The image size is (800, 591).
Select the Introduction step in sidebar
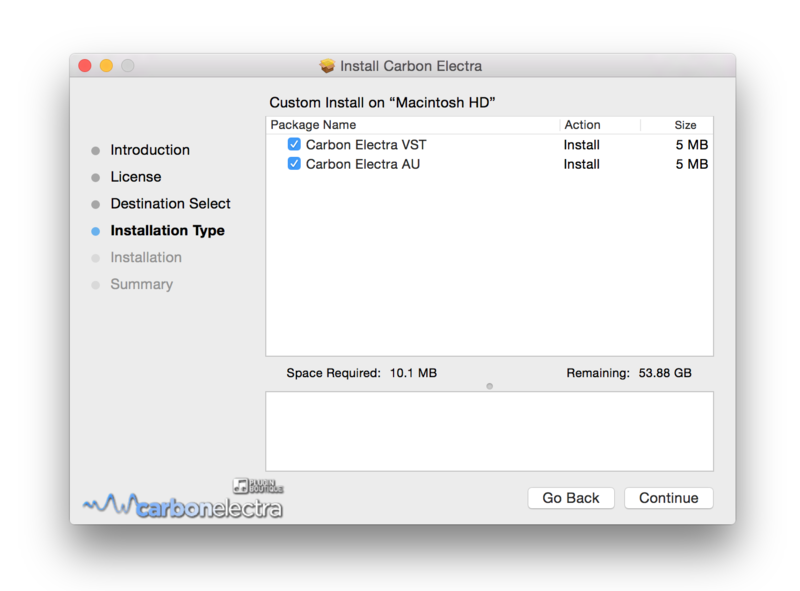pyautogui.click(x=150, y=150)
